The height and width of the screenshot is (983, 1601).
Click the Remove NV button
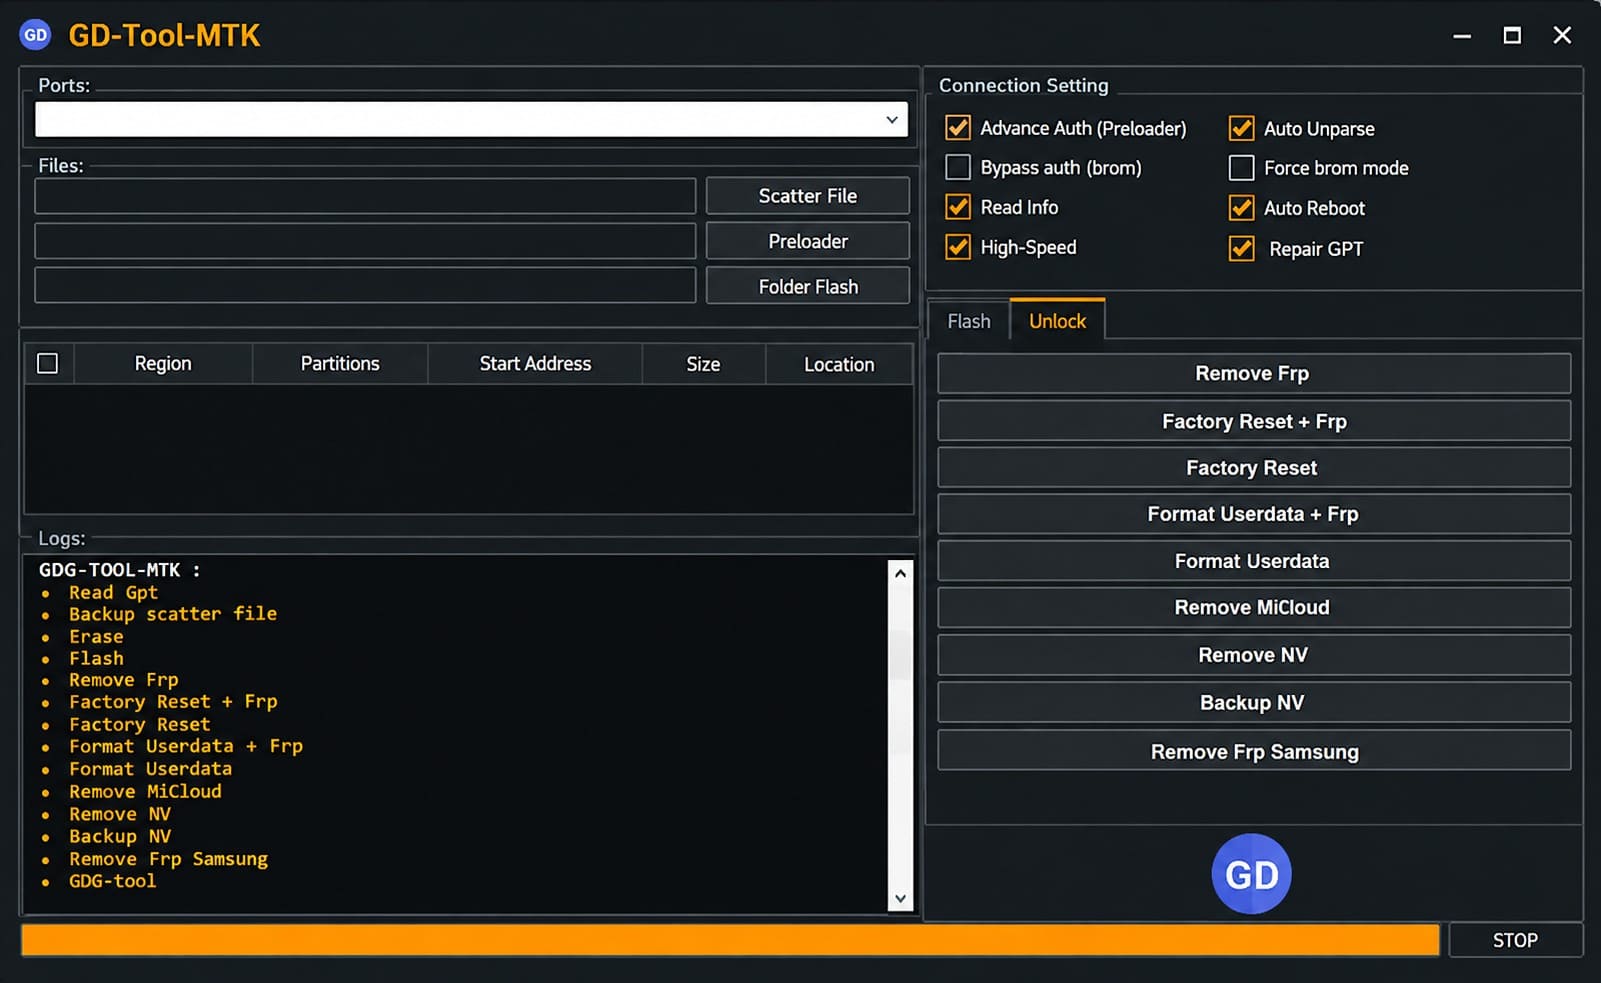click(x=1254, y=655)
